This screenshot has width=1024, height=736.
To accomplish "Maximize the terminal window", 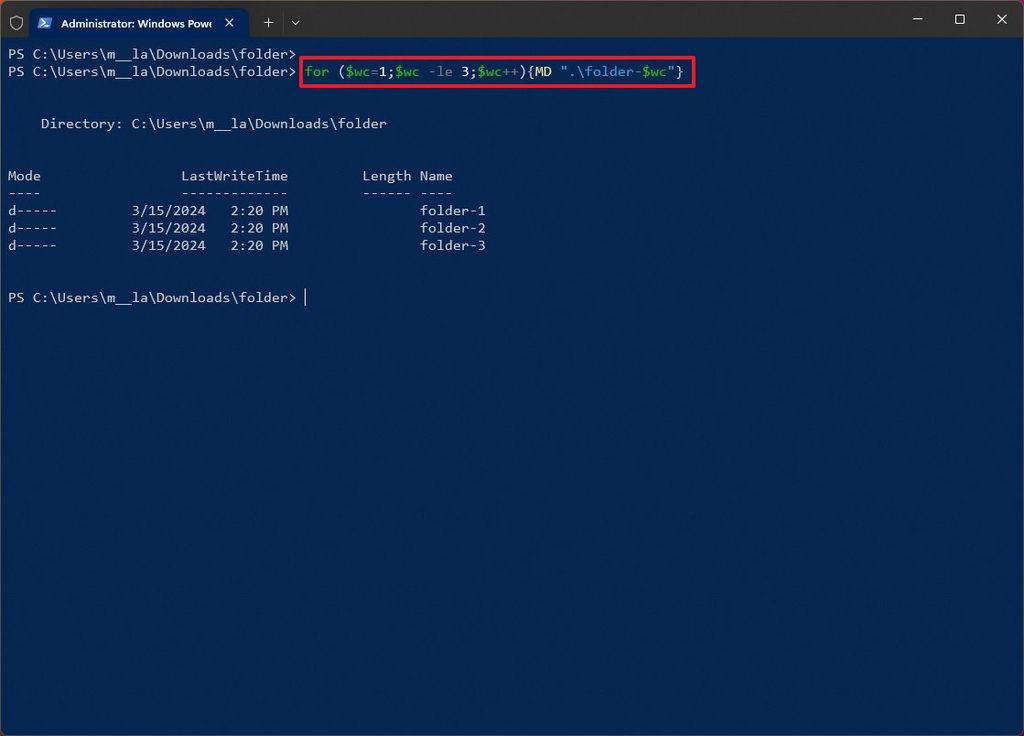I will [958, 19].
